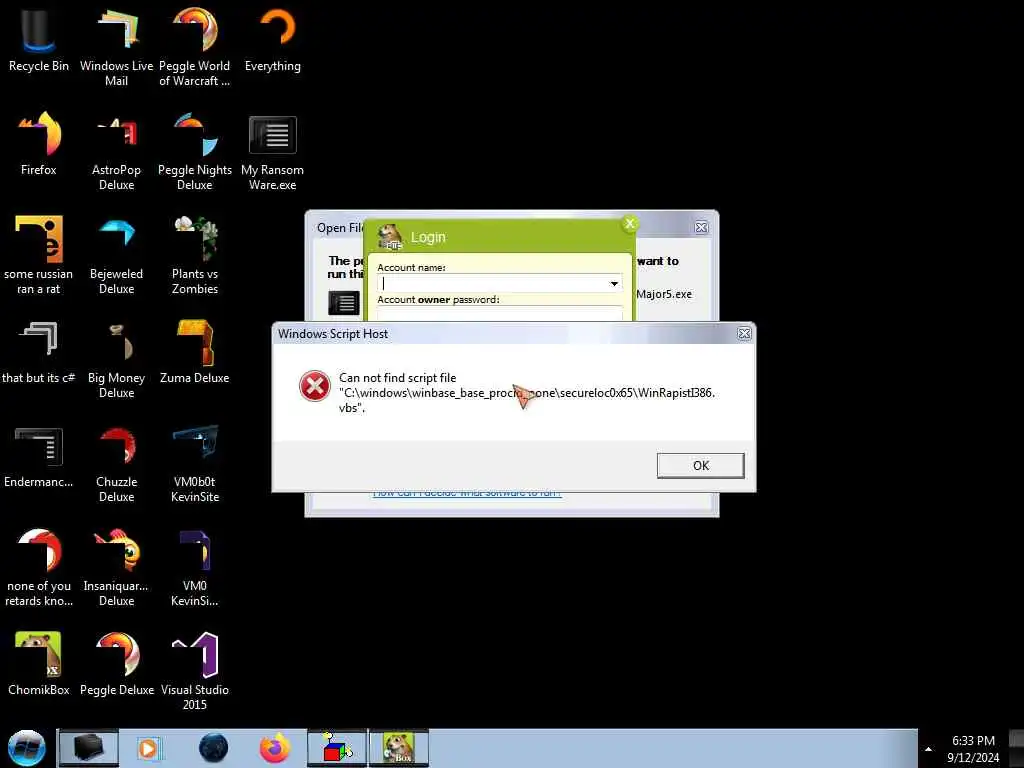Launch Windows Live Mail shortcut
1024x768 pixels.
coord(116,46)
